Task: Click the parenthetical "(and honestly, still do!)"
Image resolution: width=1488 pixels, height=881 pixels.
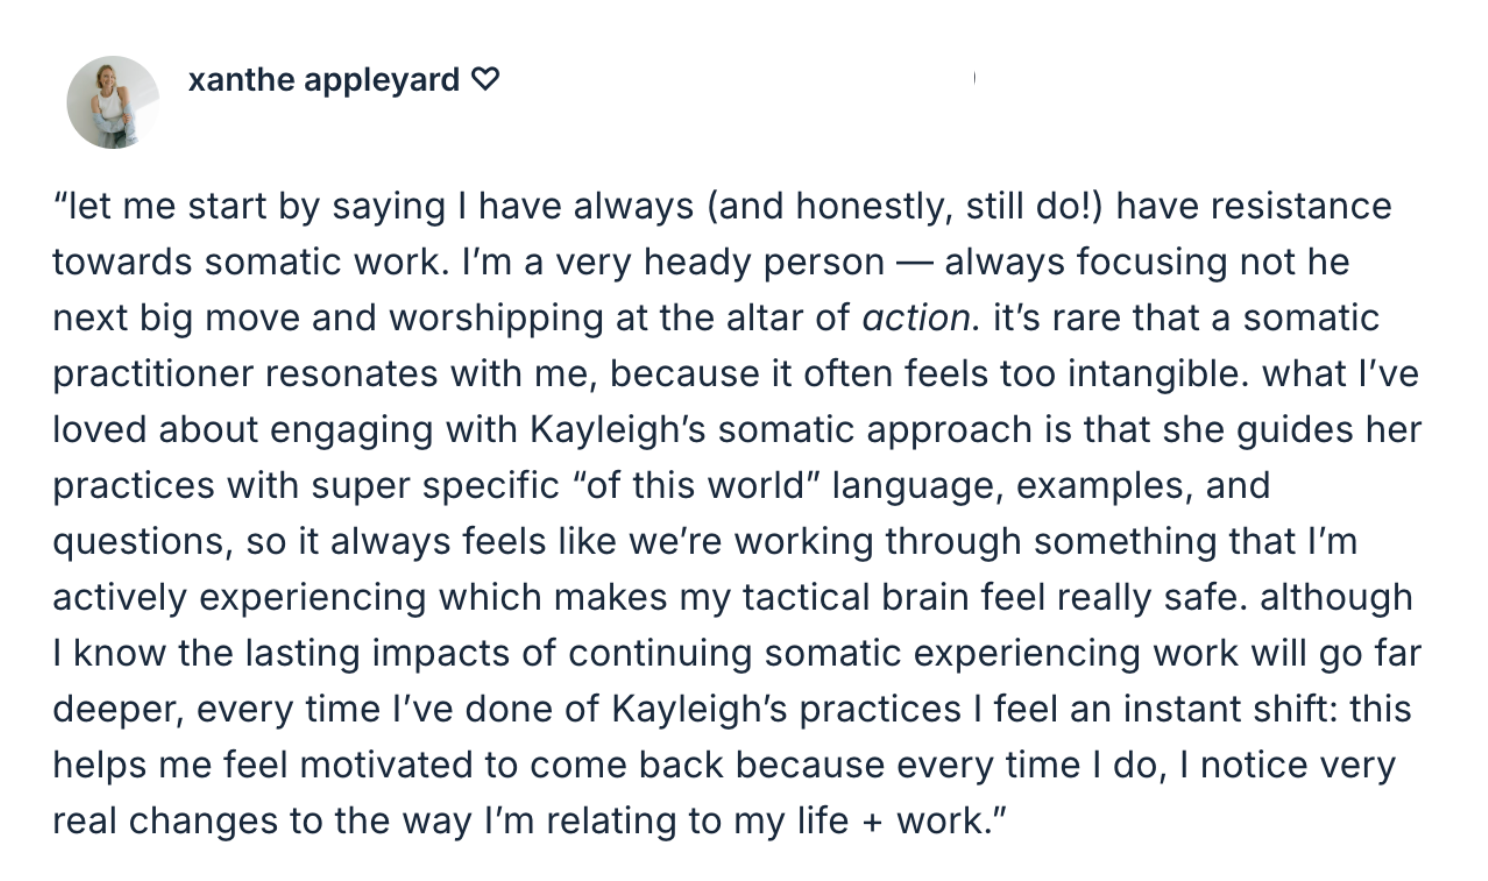Action: pyautogui.click(x=905, y=206)
